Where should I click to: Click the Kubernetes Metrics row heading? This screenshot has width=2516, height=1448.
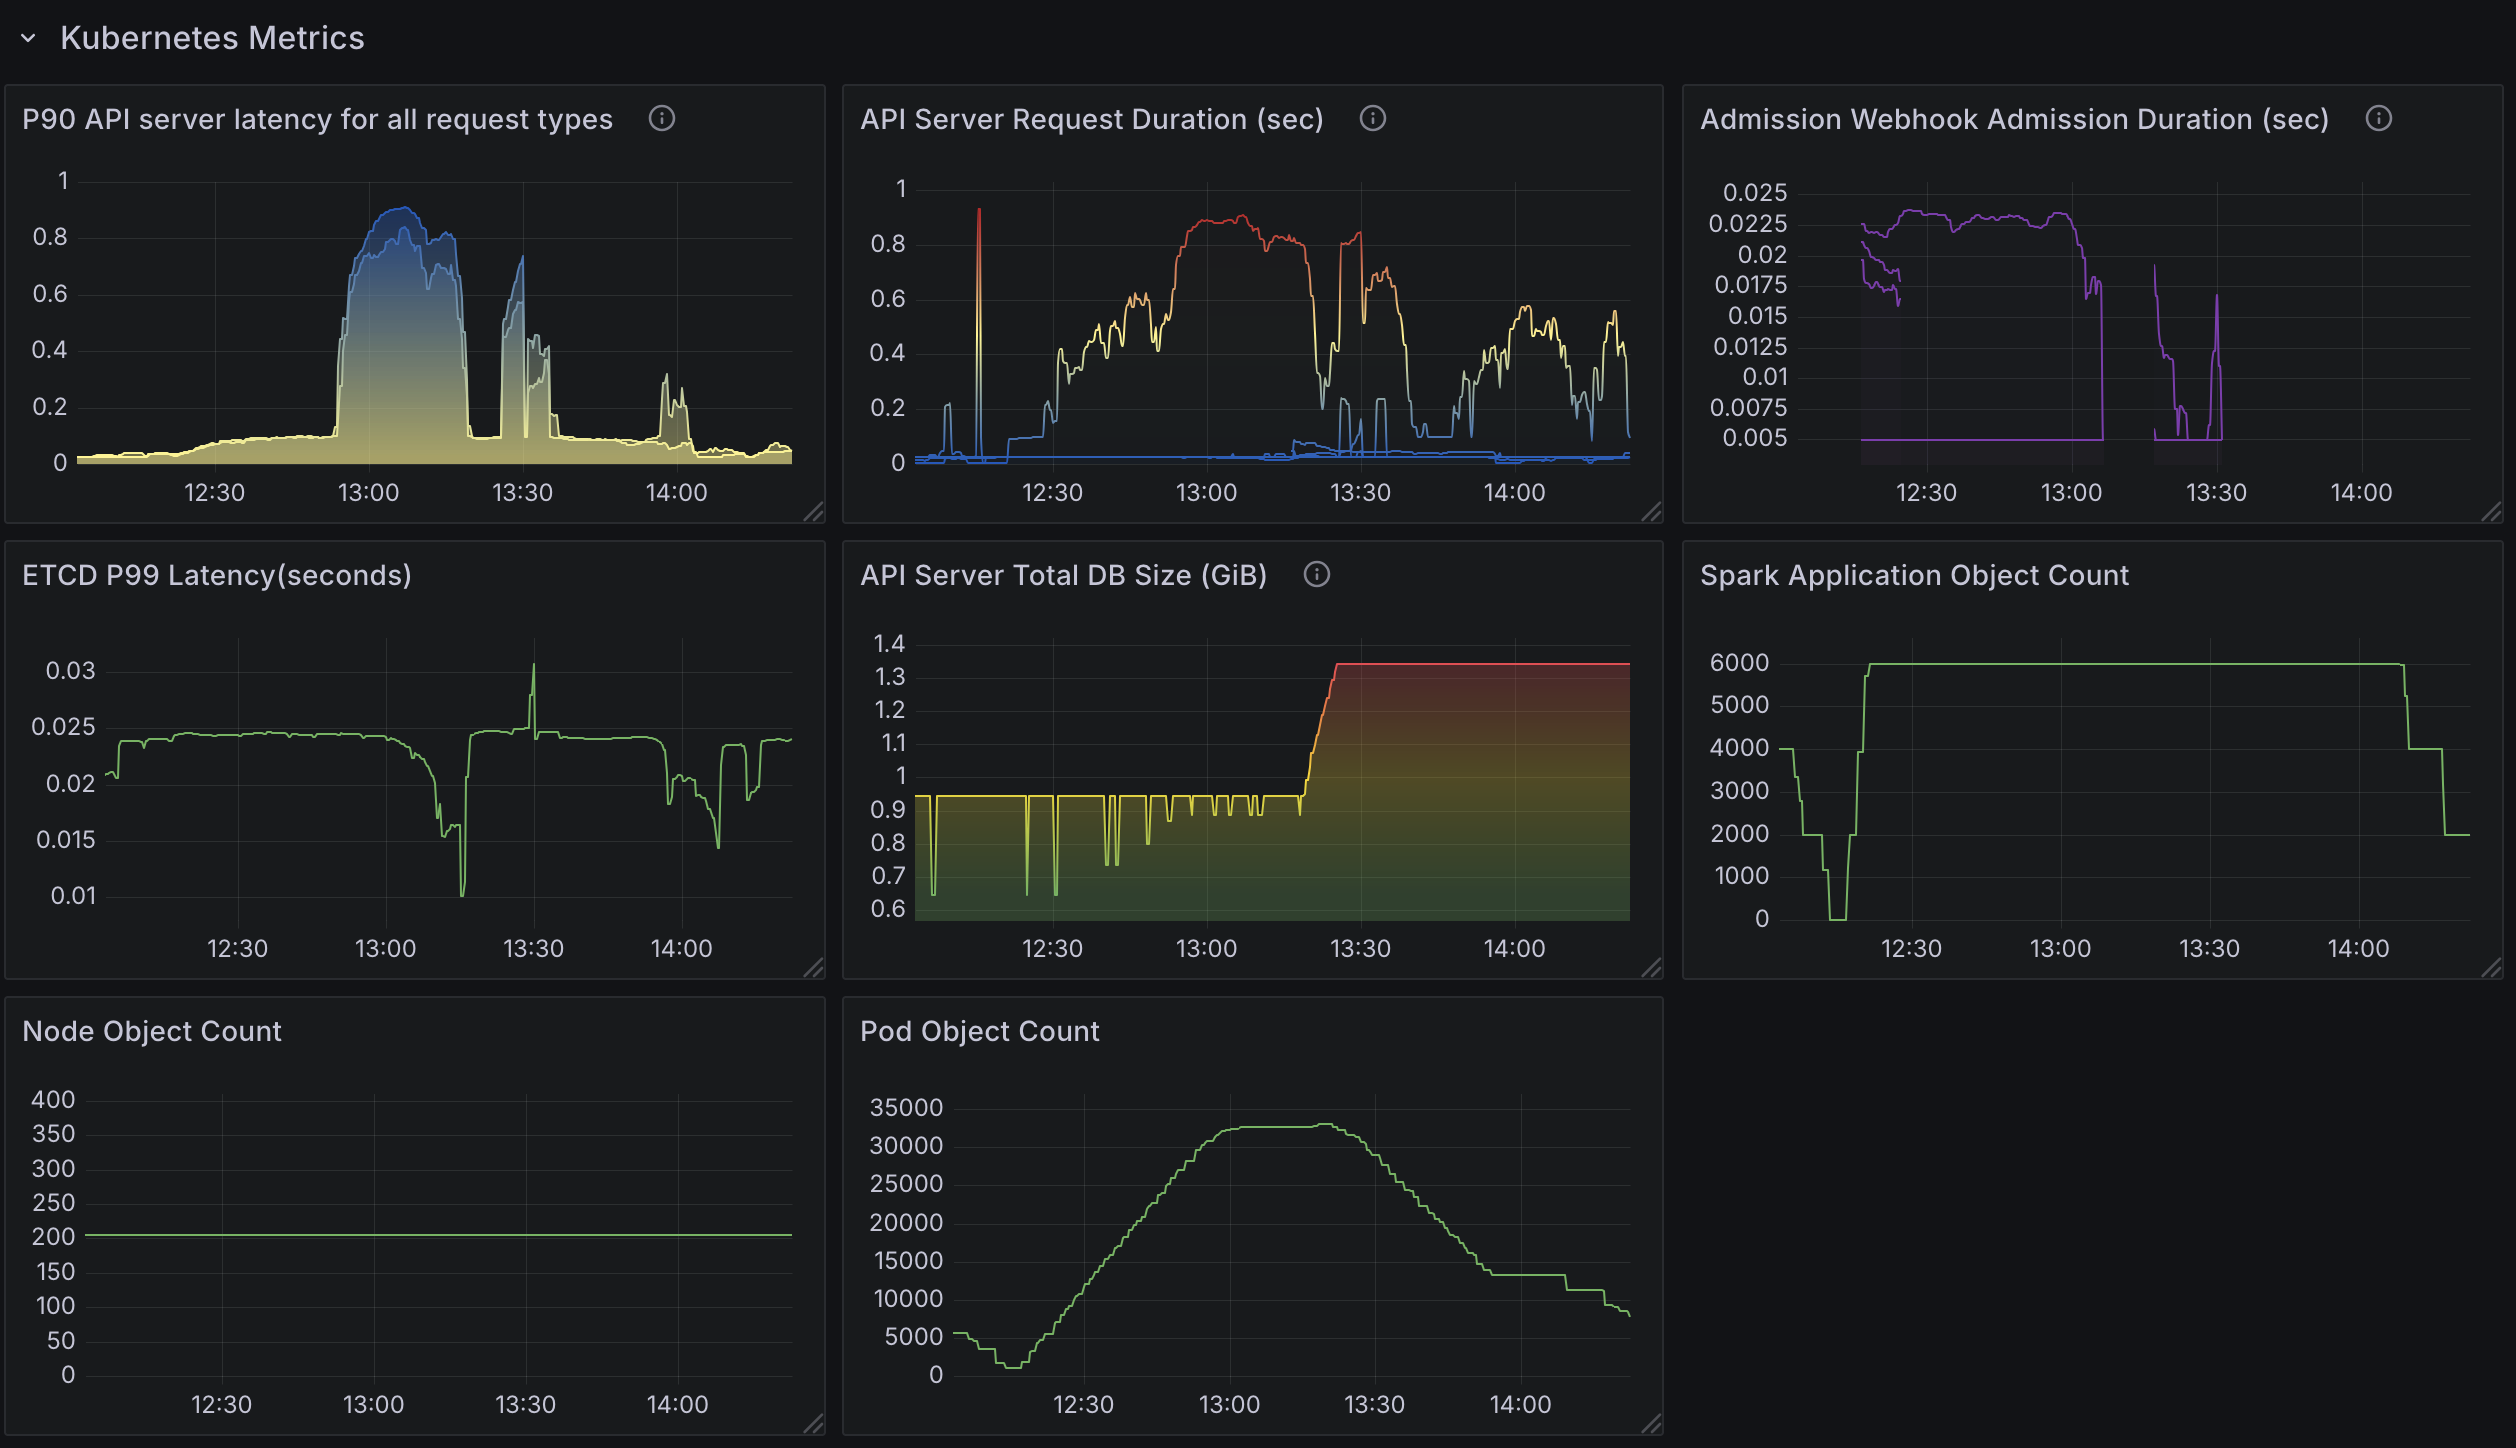point(212,38)
